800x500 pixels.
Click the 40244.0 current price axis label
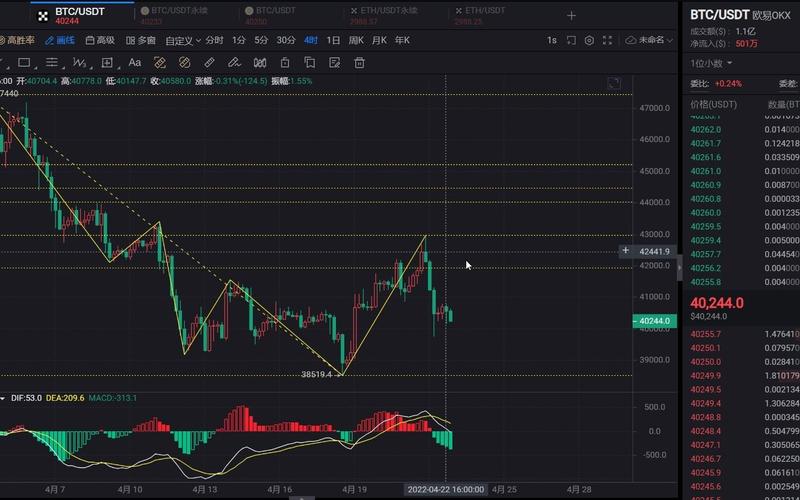[655, 321]
